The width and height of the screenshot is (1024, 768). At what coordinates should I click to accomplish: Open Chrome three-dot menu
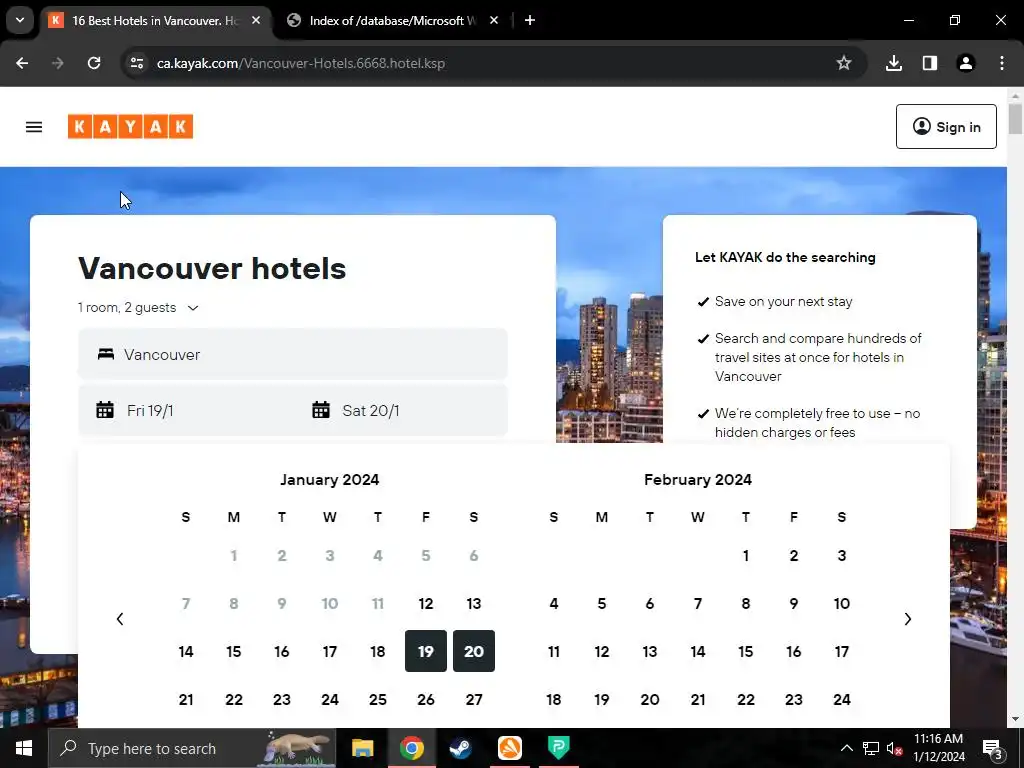point(1002,63)
